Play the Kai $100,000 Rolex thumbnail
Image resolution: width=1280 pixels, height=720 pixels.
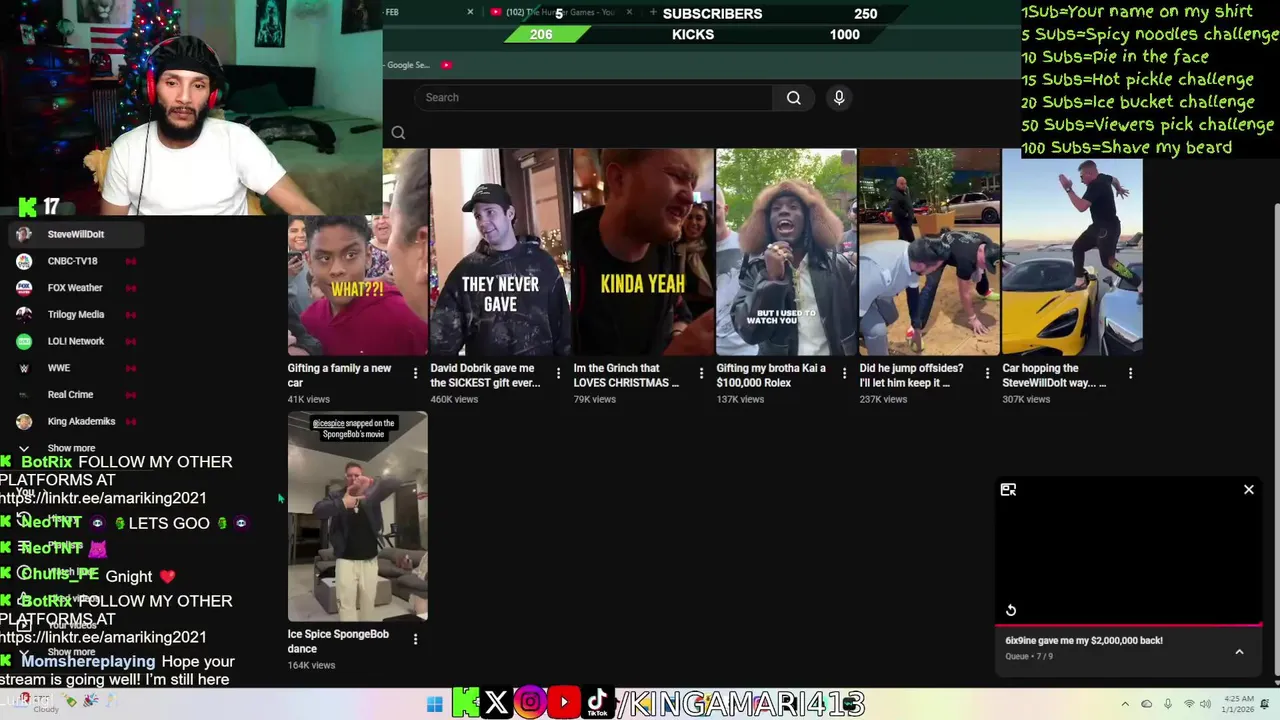coord(786,252)
